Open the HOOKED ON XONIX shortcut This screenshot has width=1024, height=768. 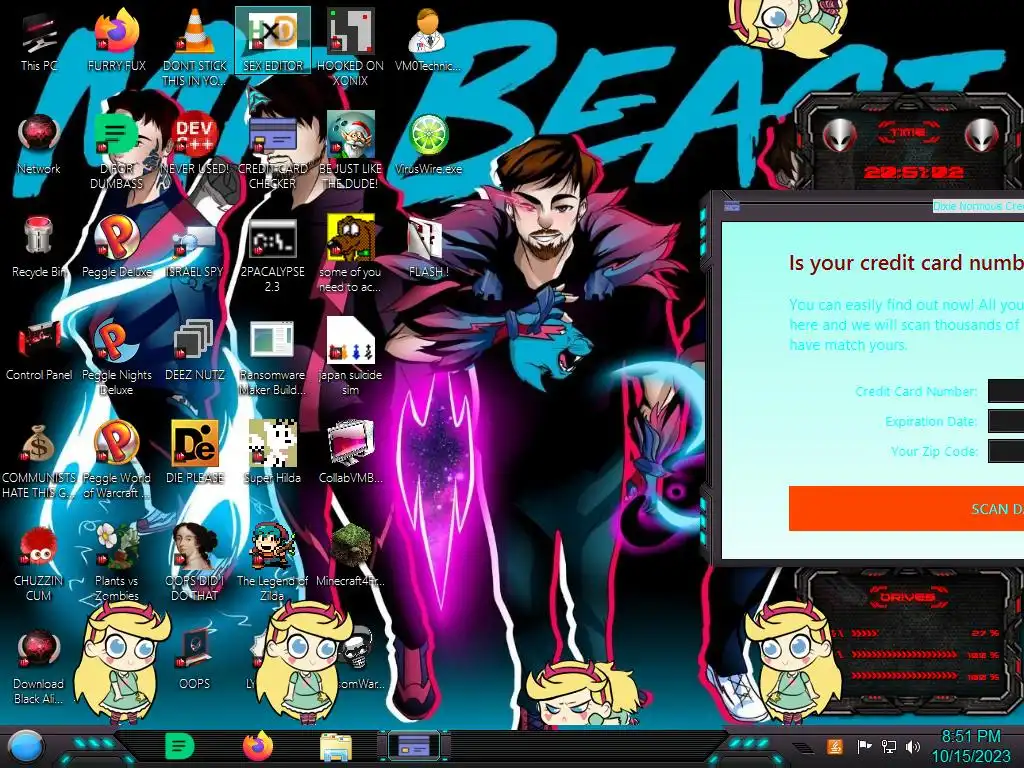tap(350, 47)
